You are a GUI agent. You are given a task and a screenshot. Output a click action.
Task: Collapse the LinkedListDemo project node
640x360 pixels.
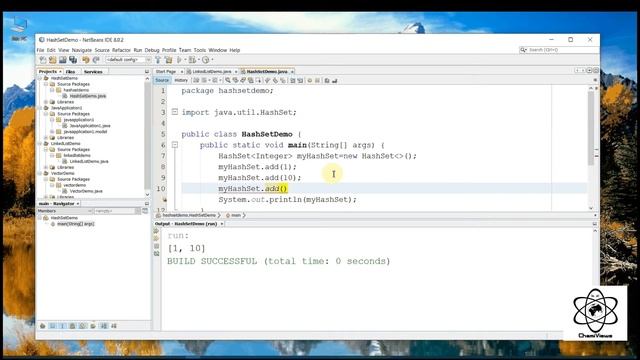point(40,144)
